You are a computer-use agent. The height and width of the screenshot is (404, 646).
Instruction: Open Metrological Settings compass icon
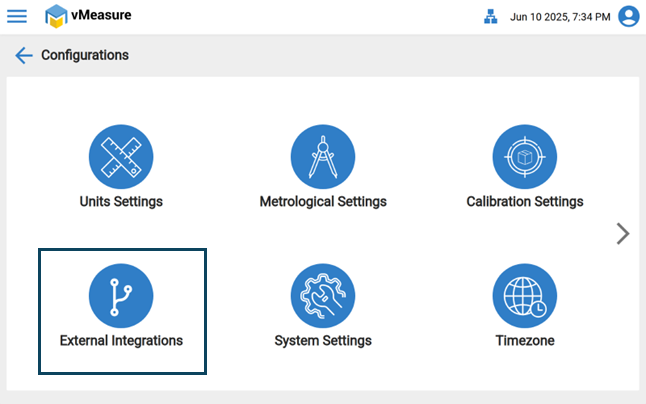(x=322, y=157)
